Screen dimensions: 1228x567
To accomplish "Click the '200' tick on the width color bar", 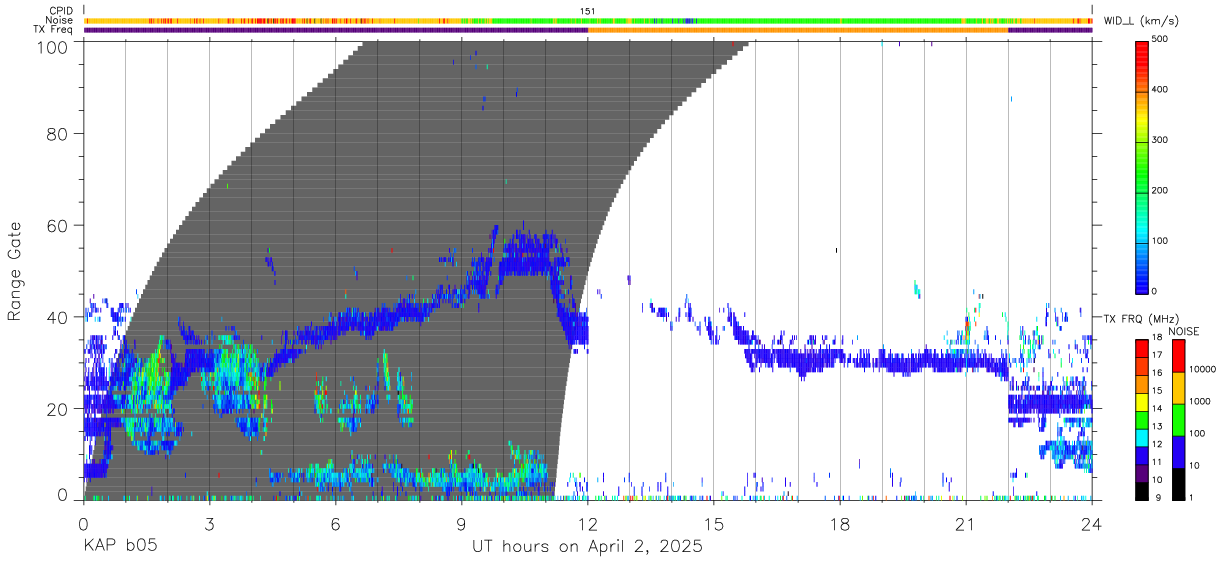I will point(1159,190).
